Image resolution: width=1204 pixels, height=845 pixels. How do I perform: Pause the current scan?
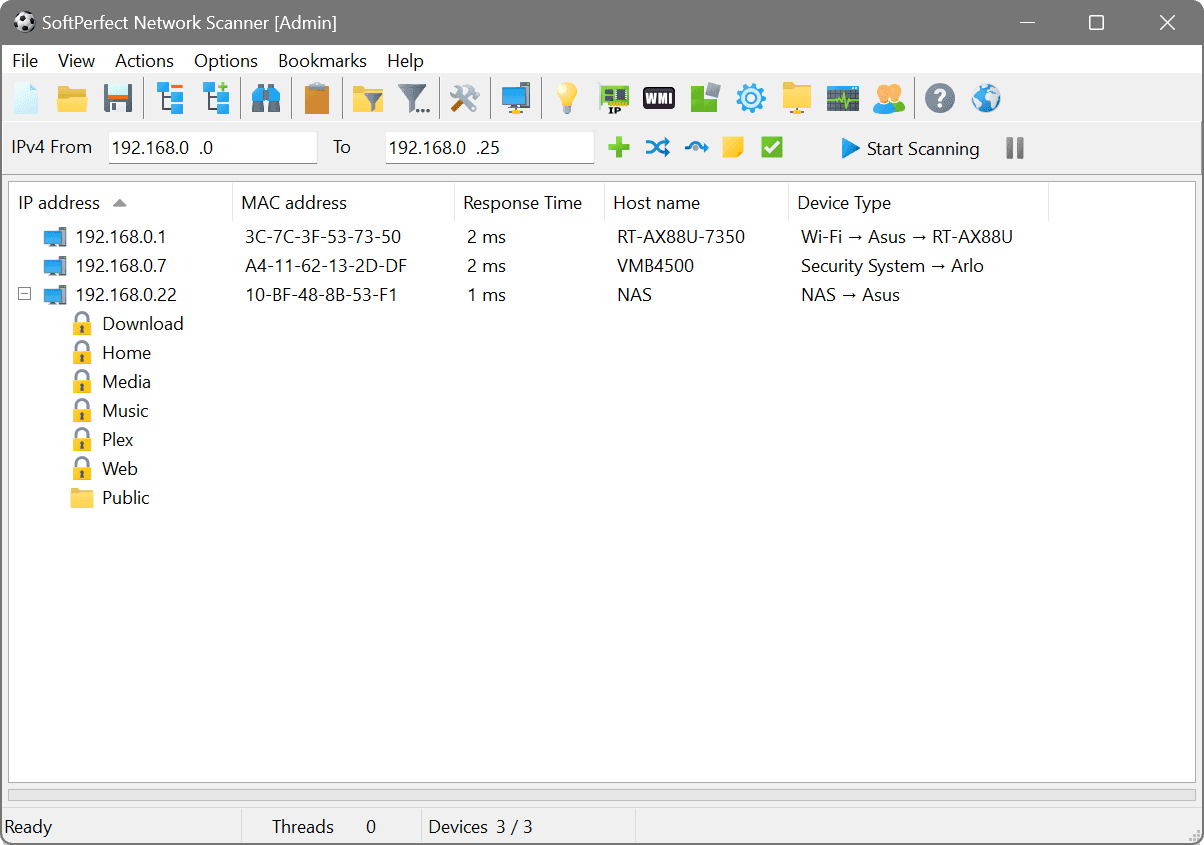pyautogui.click(x=1014, y=148)
